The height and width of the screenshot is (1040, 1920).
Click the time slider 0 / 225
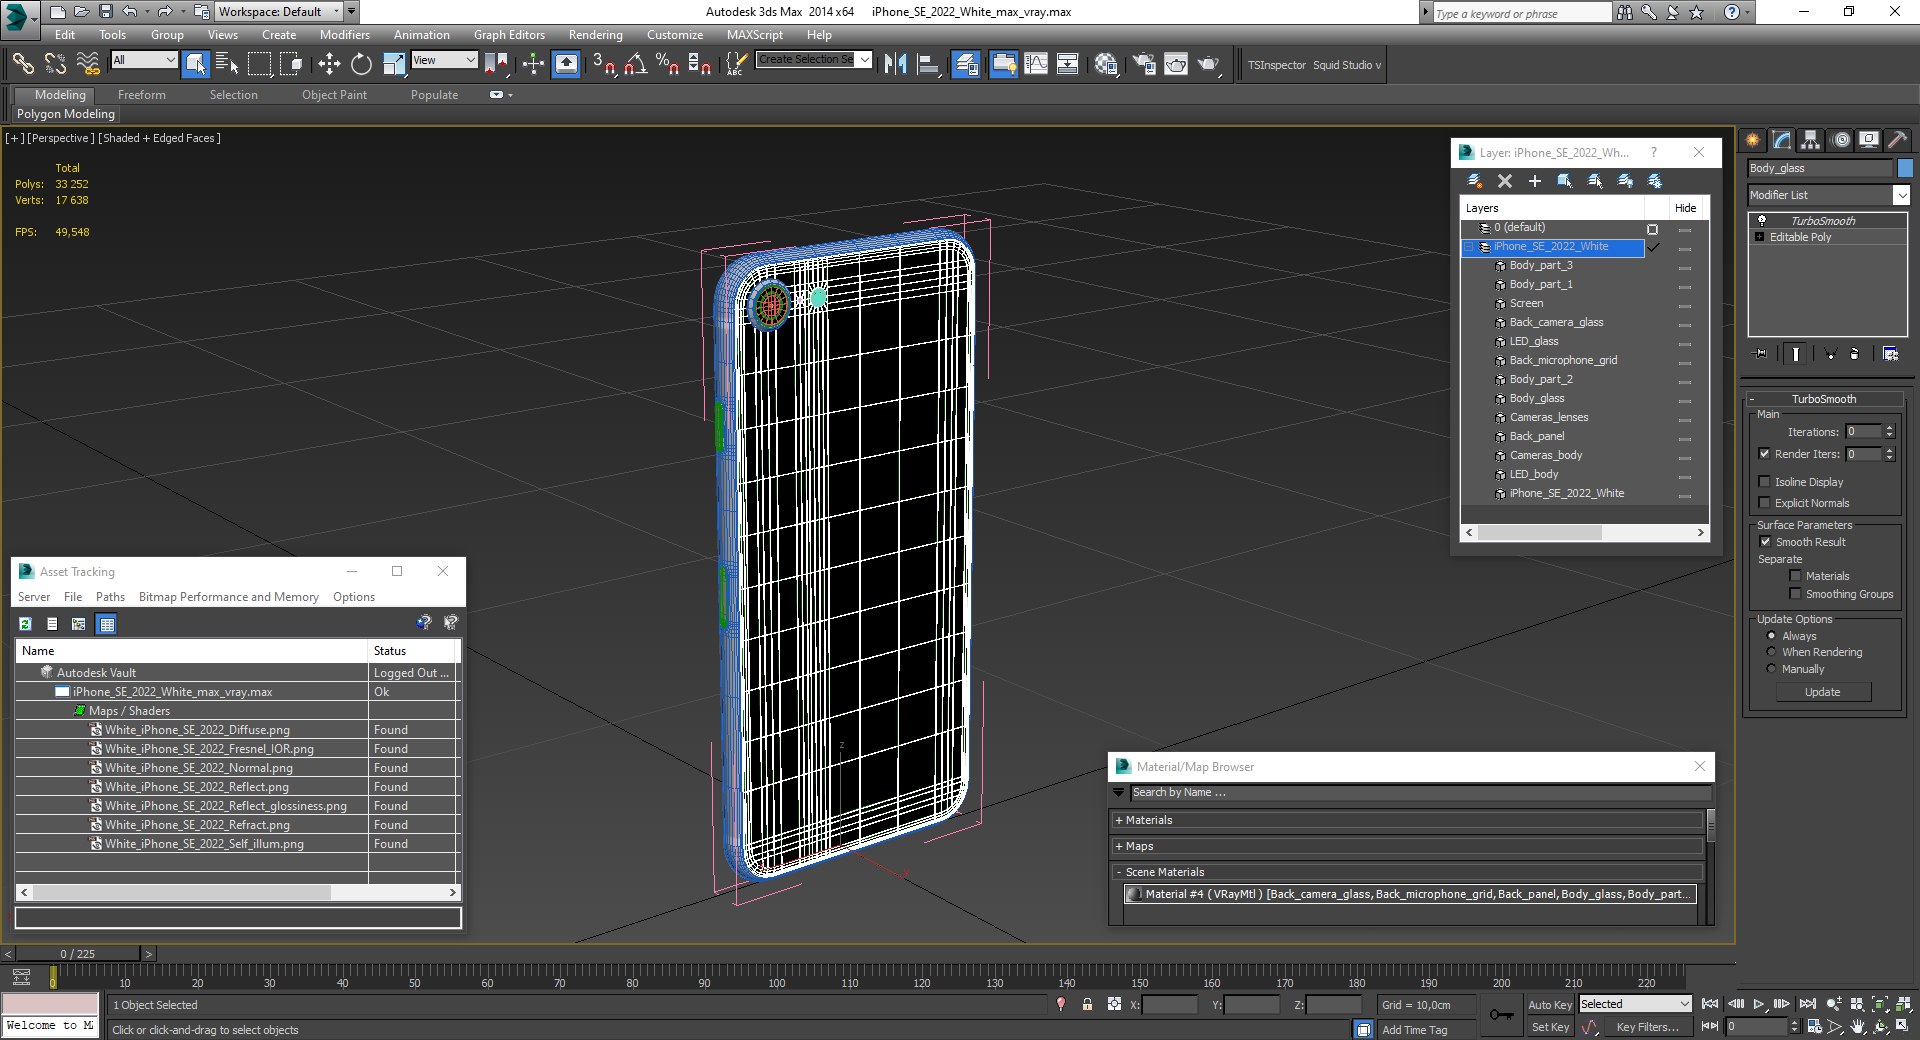(78, 954)
